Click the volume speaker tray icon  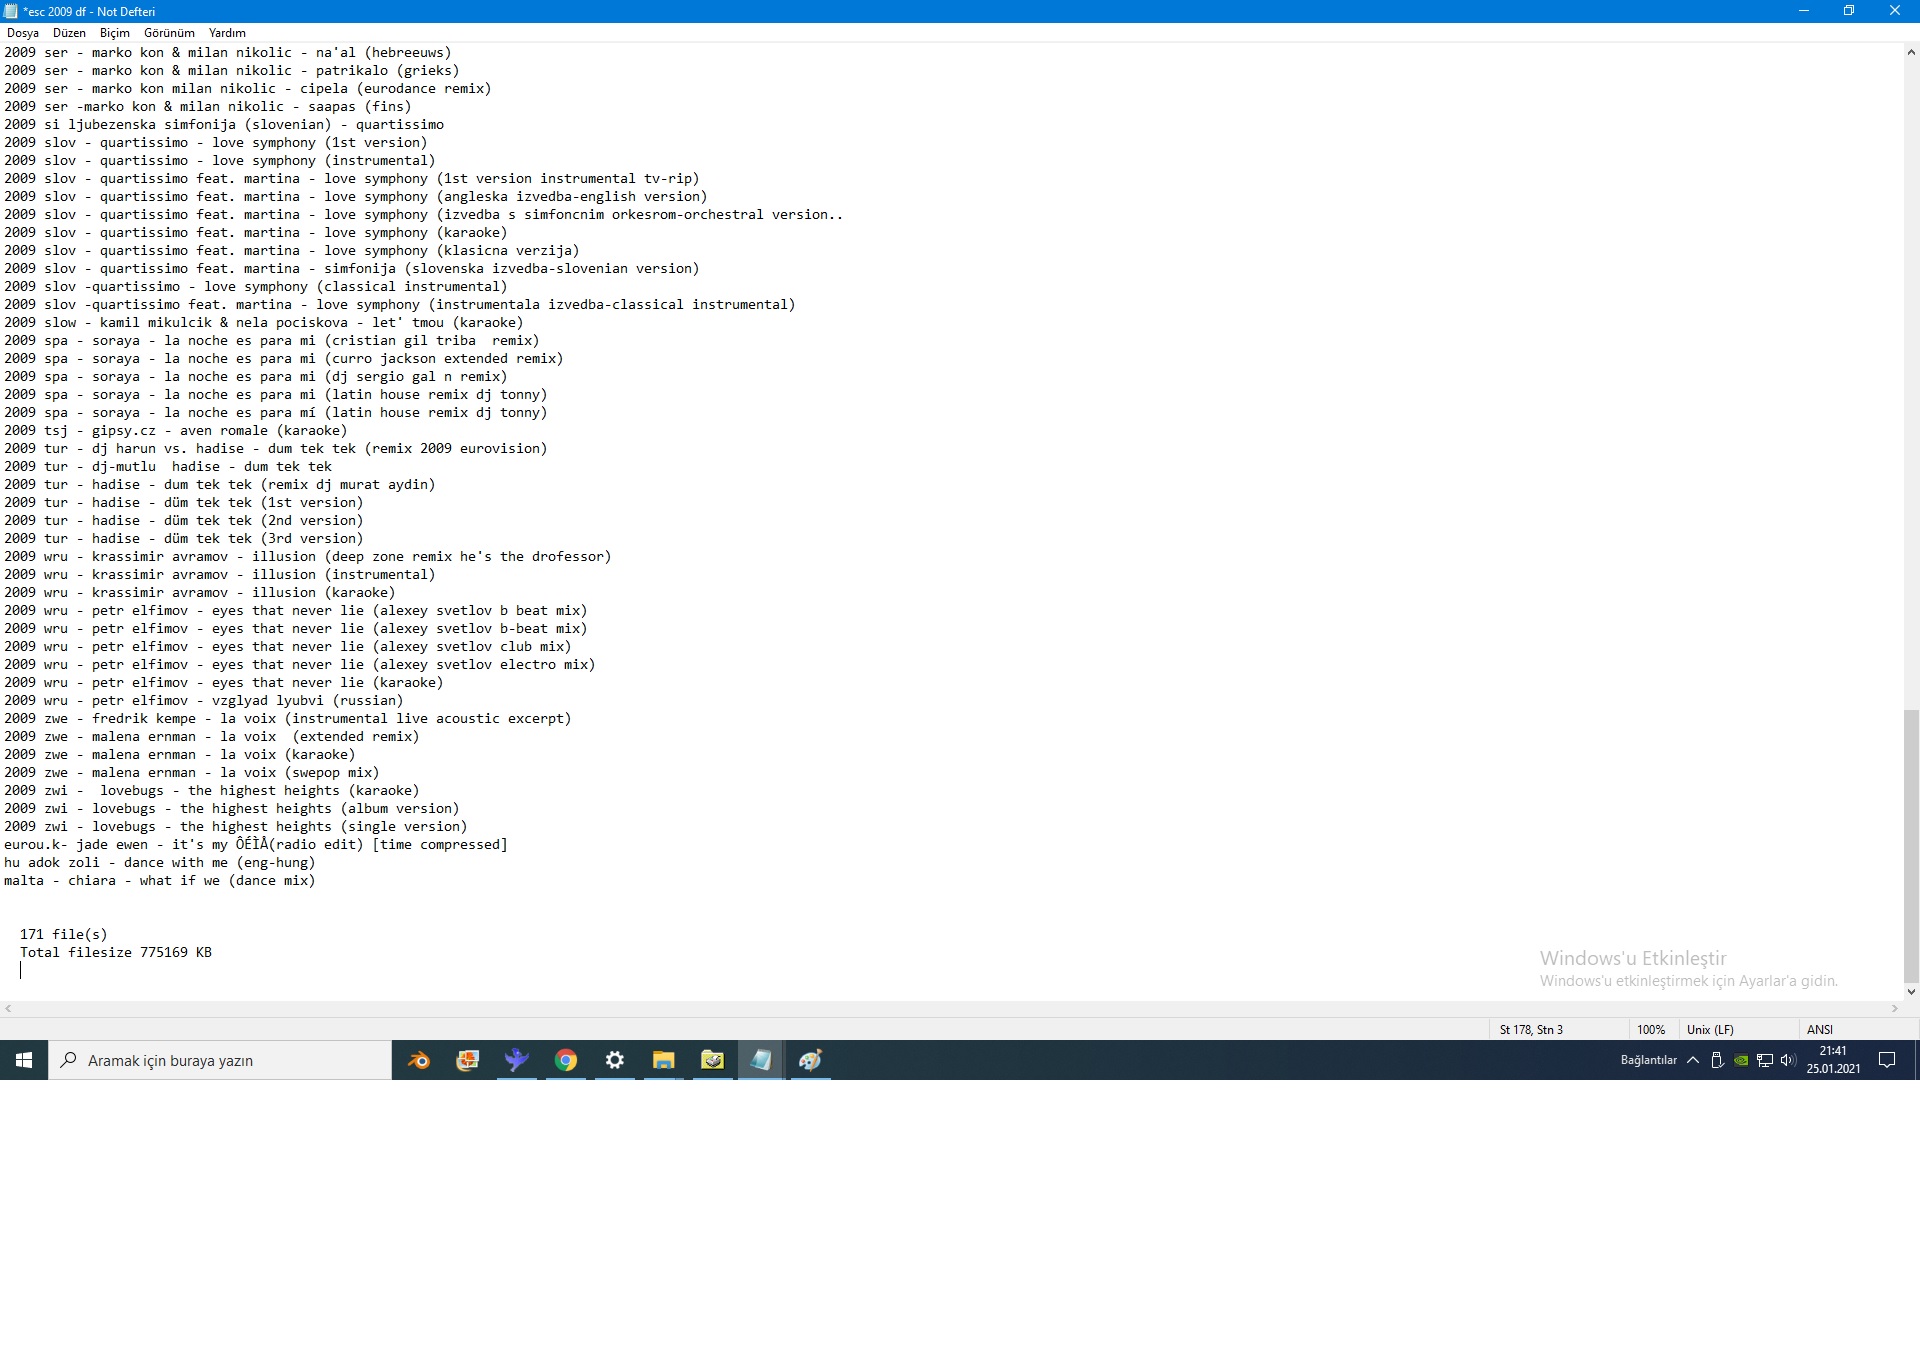click(1788, 1060)
